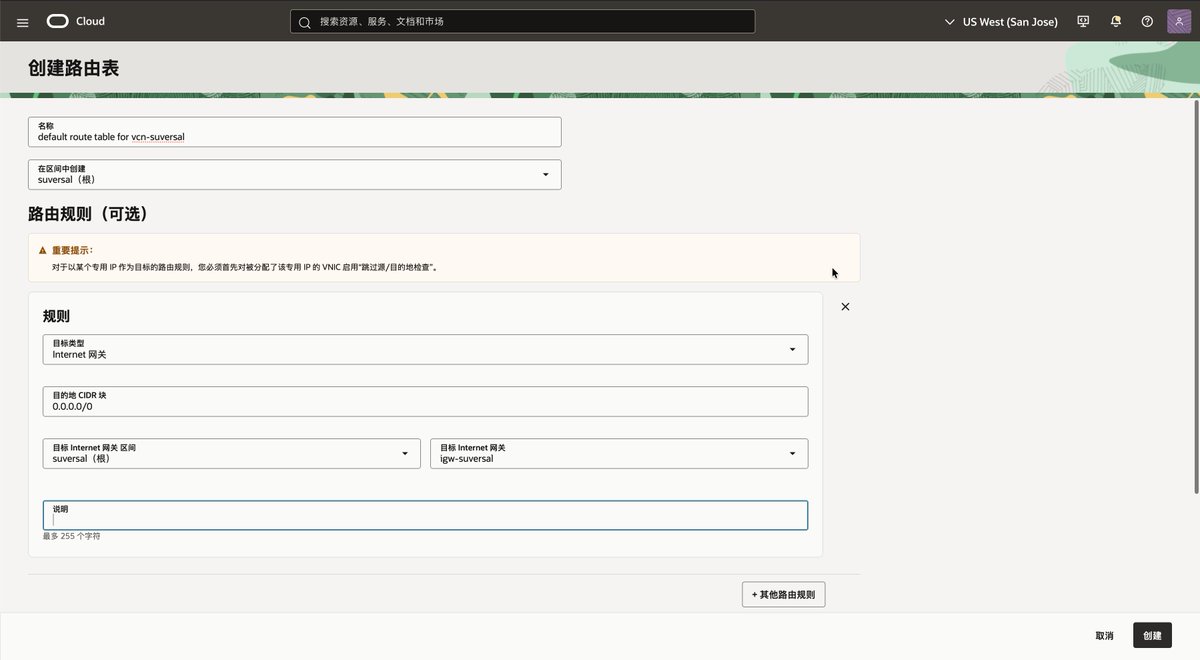Open the Cloud Shell developer tools icon
1200x660 pixels.
[x=1083, y=21]
